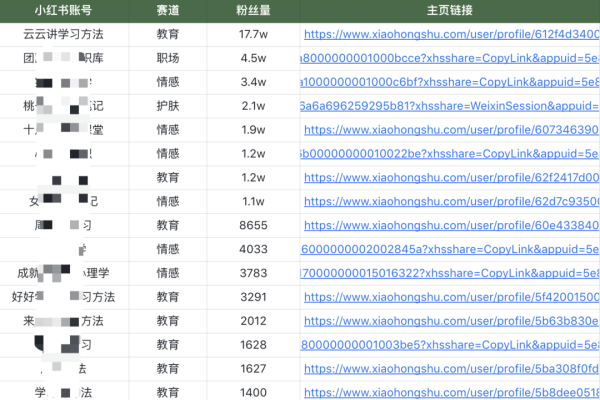Select the 教育 cell in the 17.7w row
This screenshot has width=600, height=400.
(x=168, y=34)
